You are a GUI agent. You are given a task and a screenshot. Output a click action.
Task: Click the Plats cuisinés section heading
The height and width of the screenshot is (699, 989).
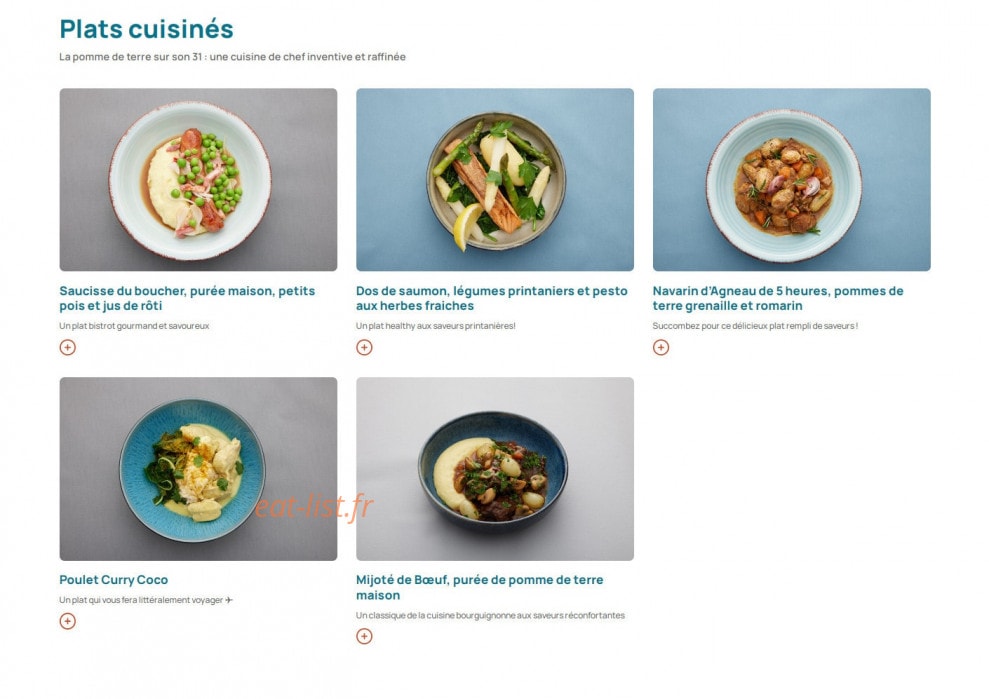click(146, 29)
